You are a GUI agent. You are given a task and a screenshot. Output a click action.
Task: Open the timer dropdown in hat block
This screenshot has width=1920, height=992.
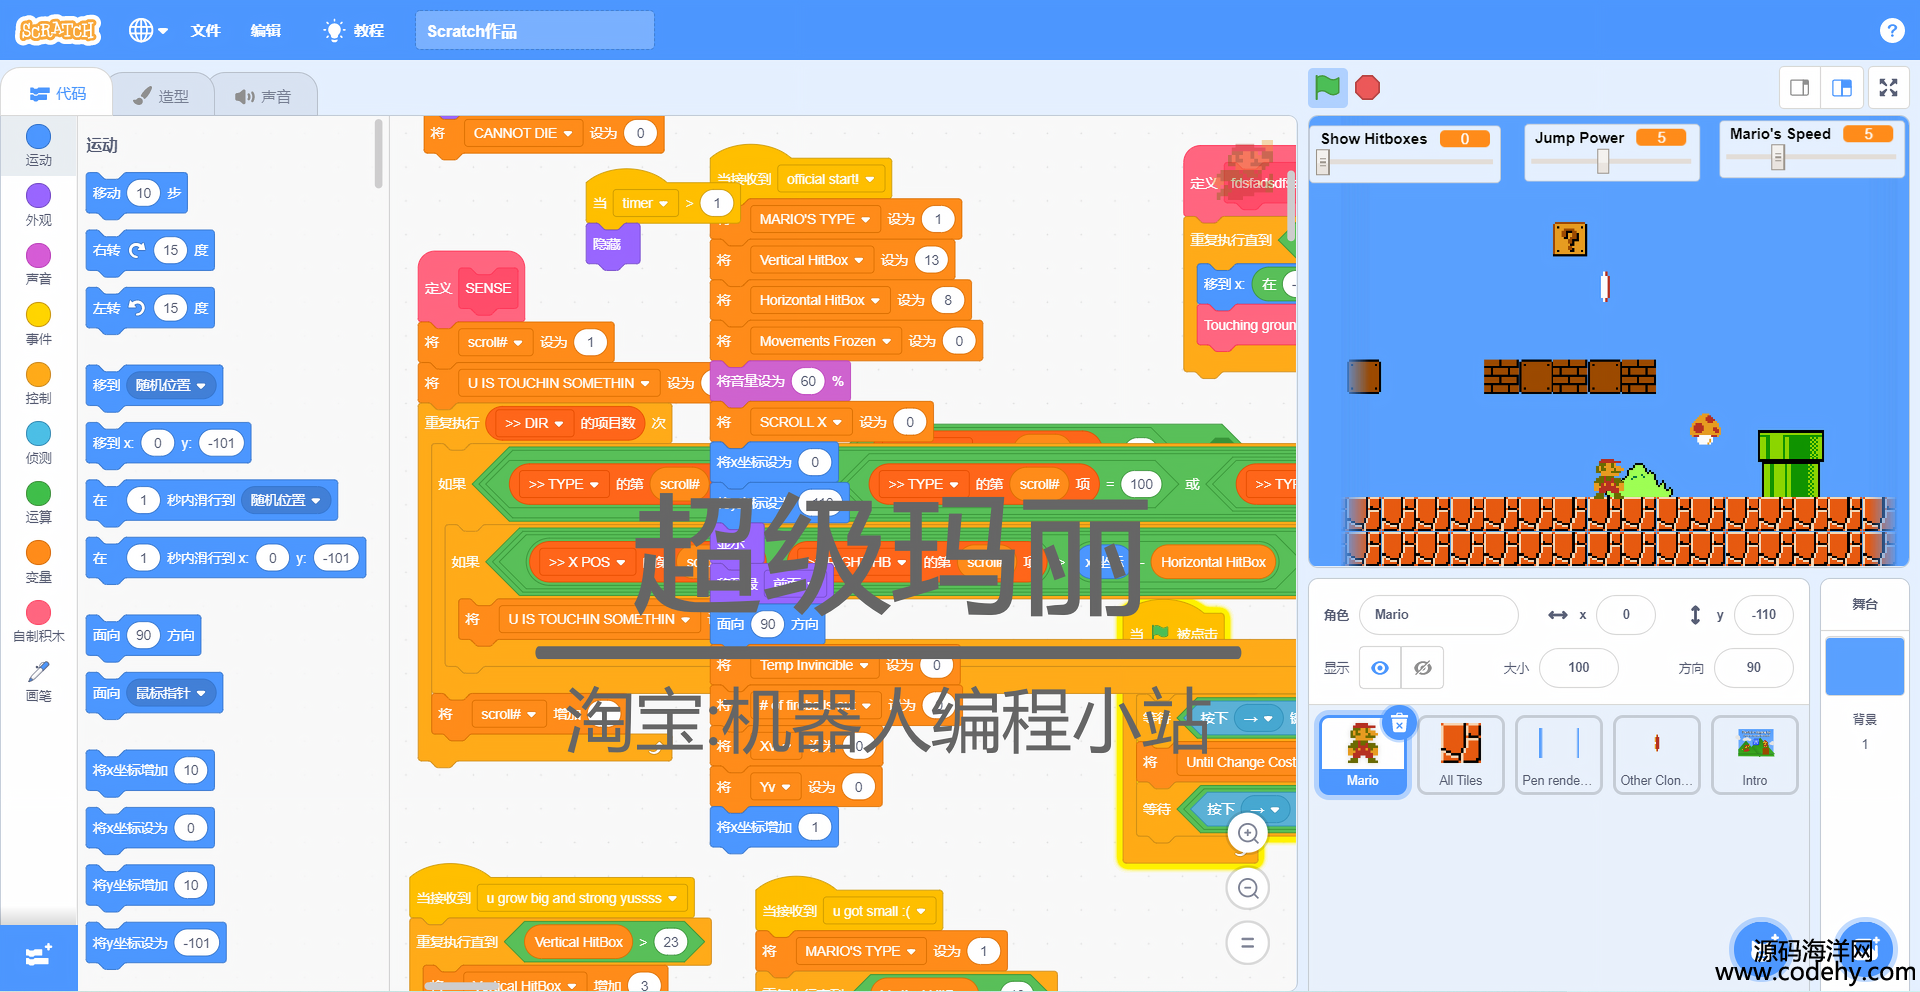pyautogui.click(x=644, y=203)
